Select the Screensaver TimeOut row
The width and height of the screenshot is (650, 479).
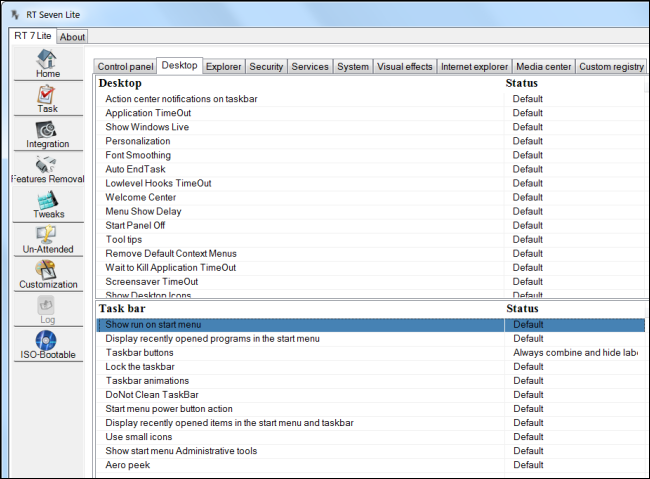click(370, 282)
